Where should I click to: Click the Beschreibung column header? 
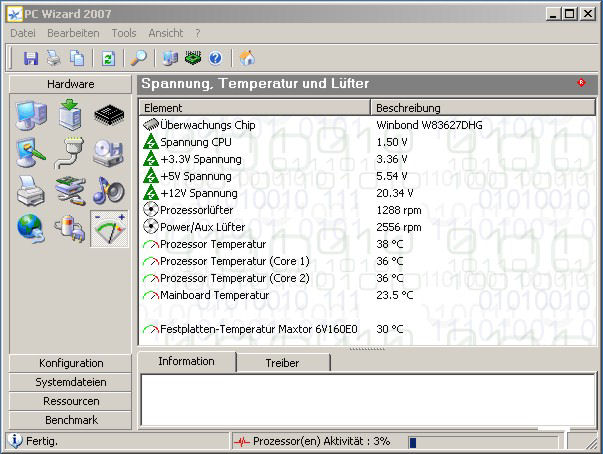coord(483,108)
